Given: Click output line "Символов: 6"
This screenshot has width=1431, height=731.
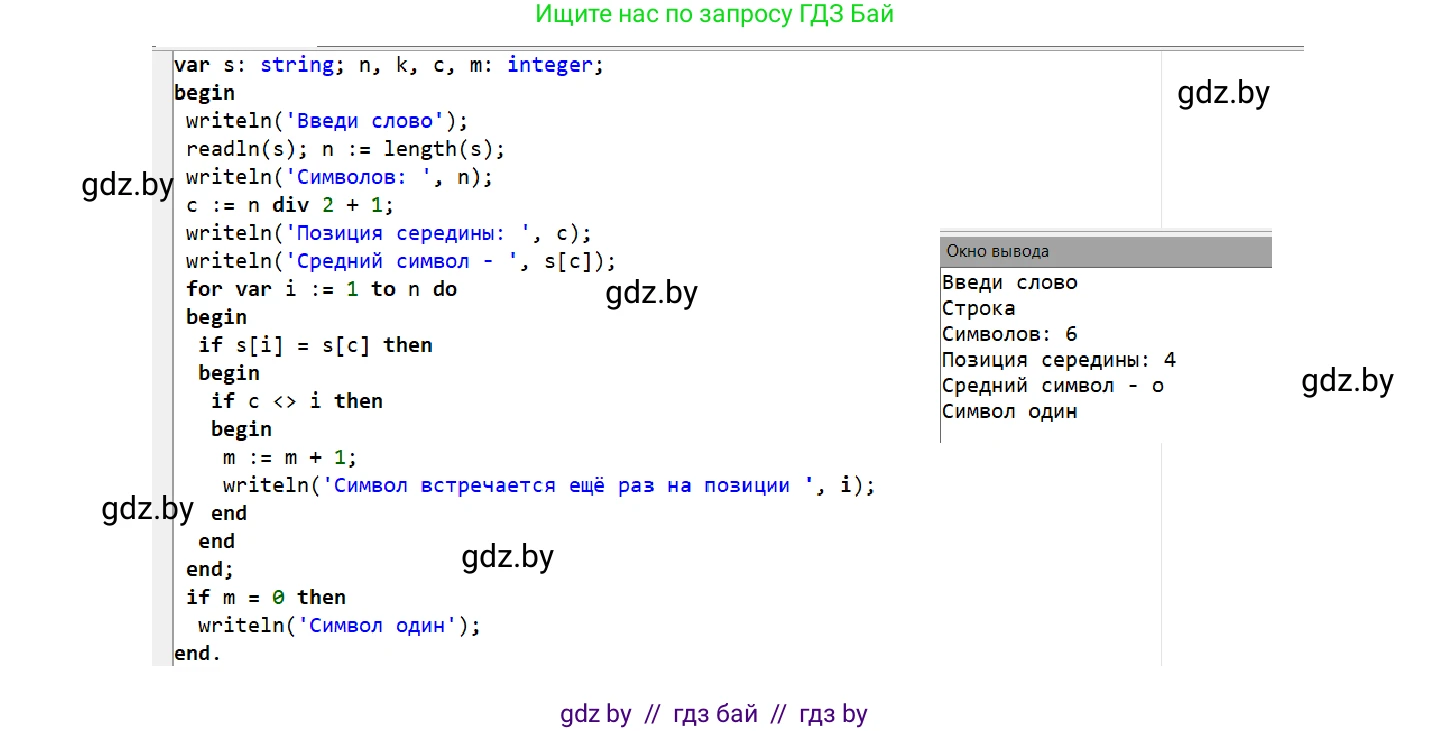Looking at the screenshot, I should (x=1009, y=334).
